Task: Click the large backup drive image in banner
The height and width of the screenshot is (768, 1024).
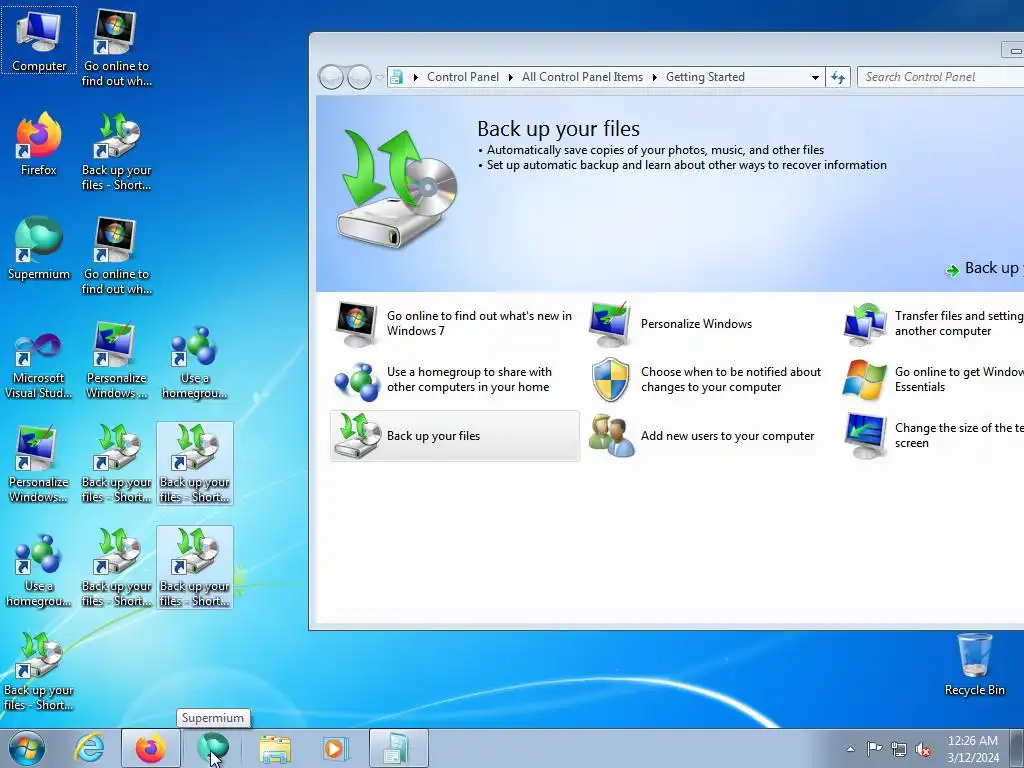Action: [396, 187]
